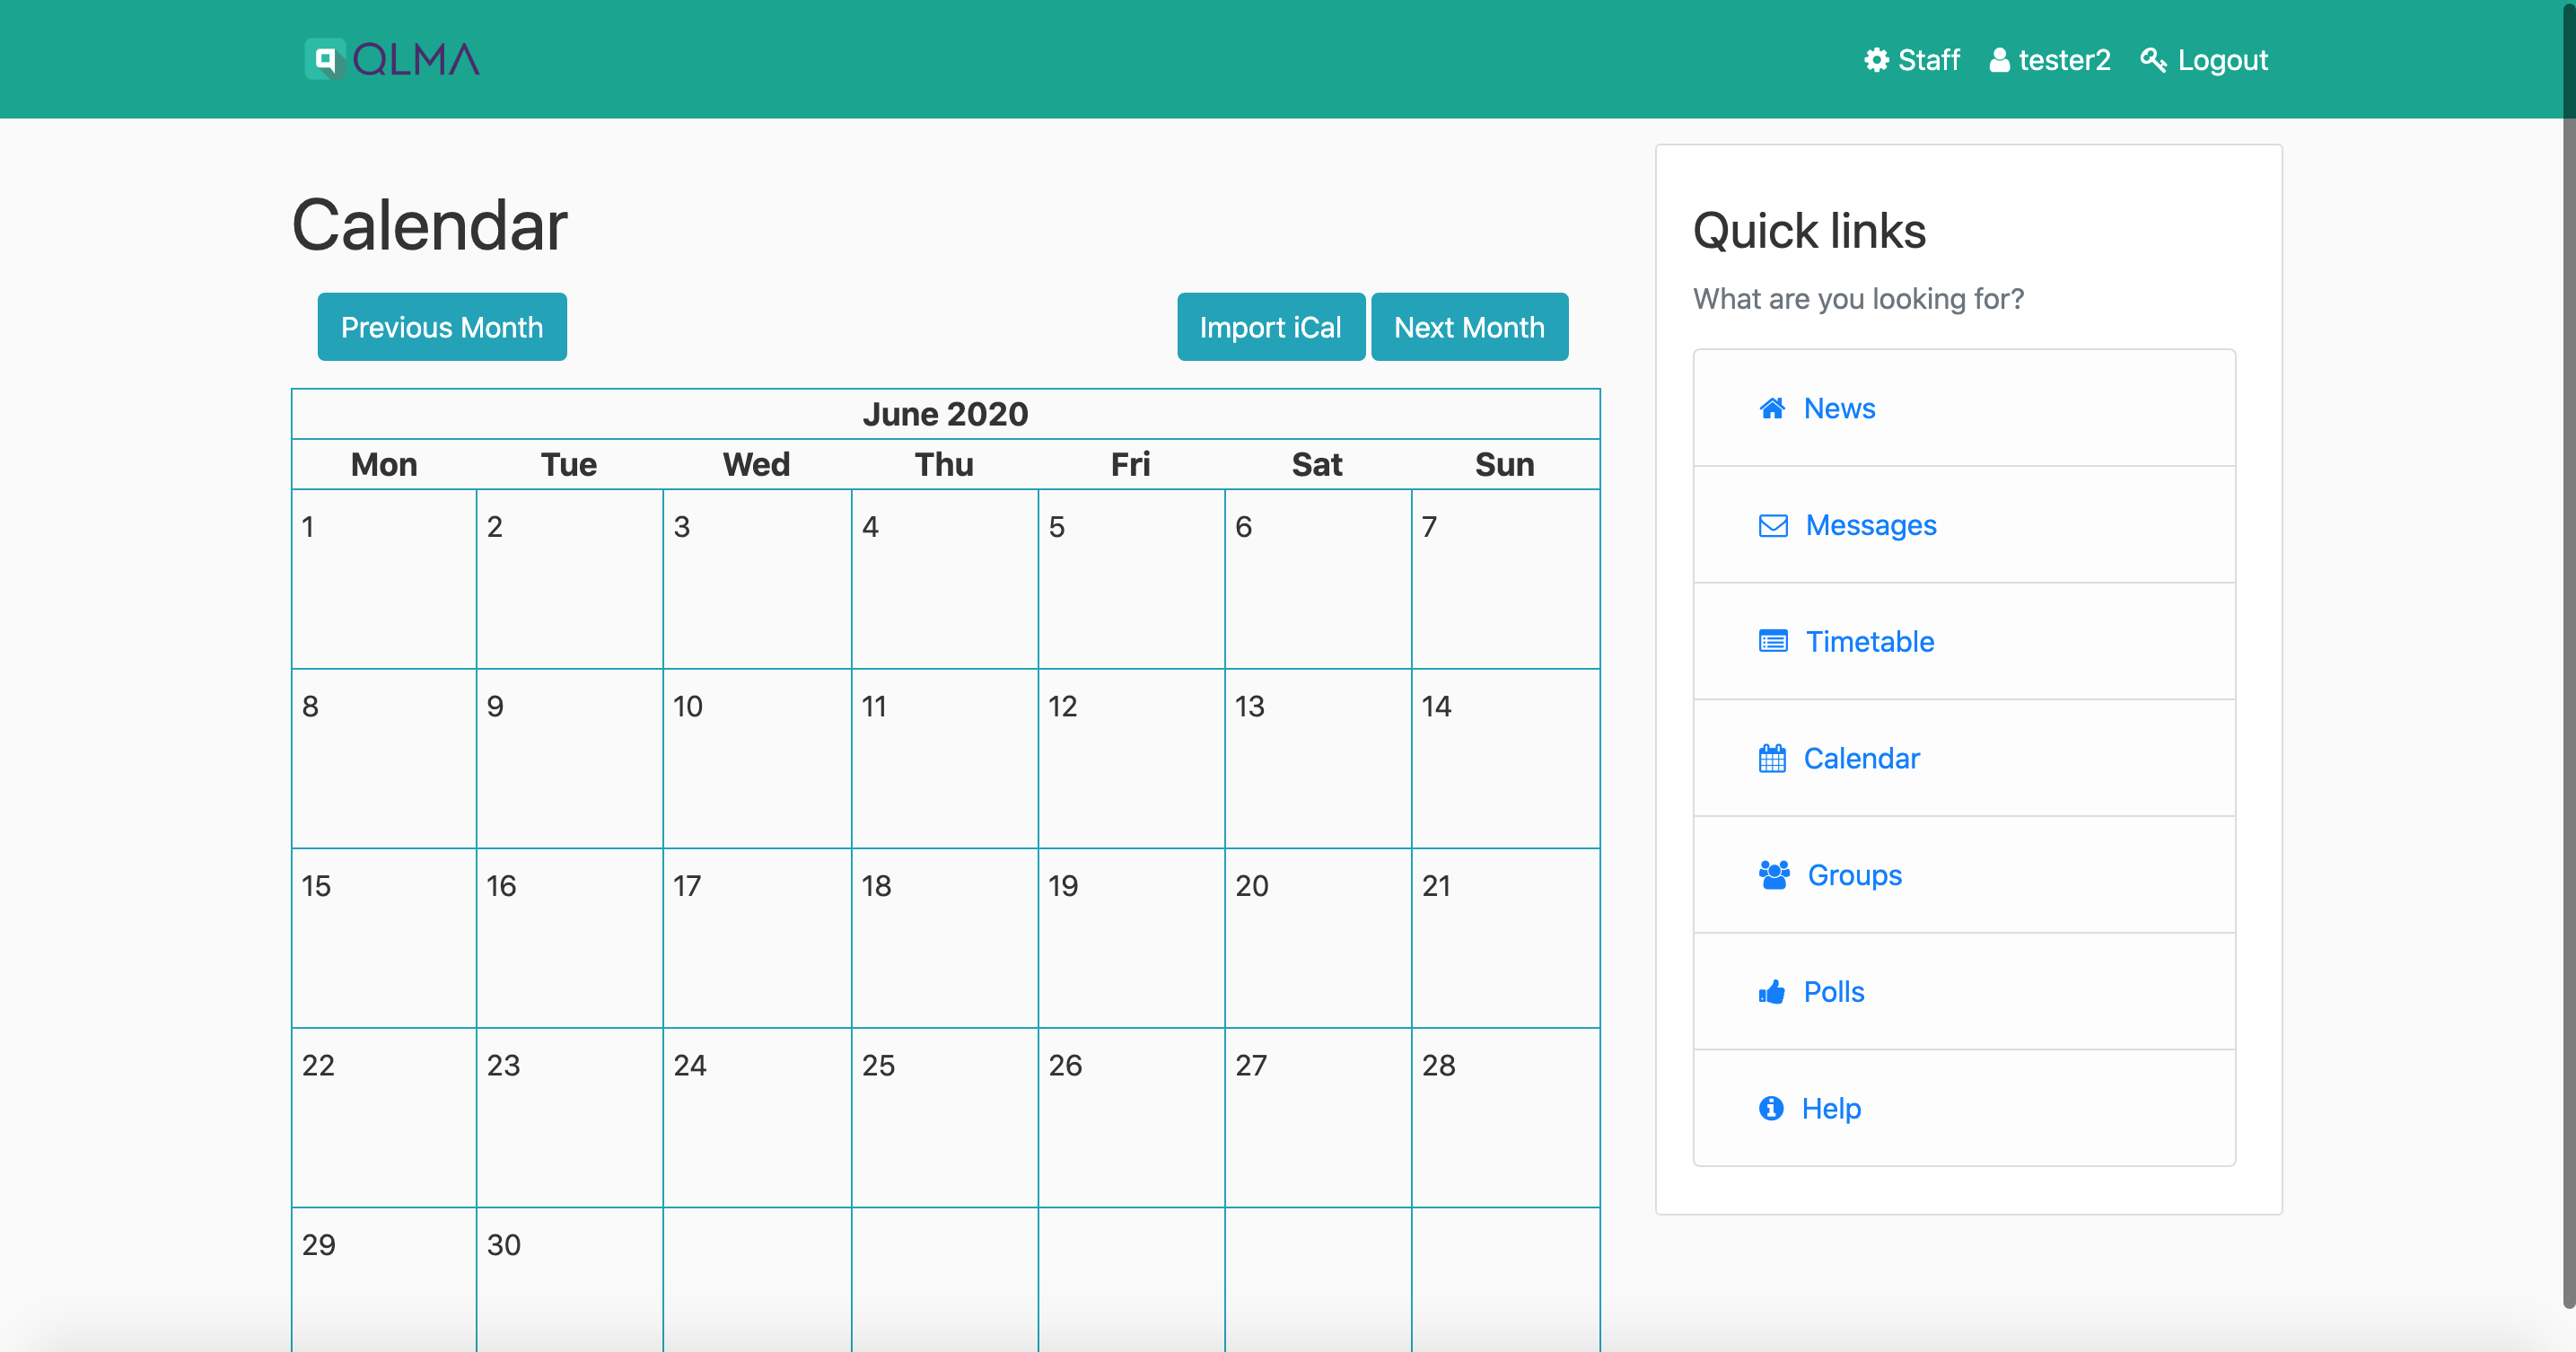
Task: Click the Groups people icon
Action: tap(1774, 875)
